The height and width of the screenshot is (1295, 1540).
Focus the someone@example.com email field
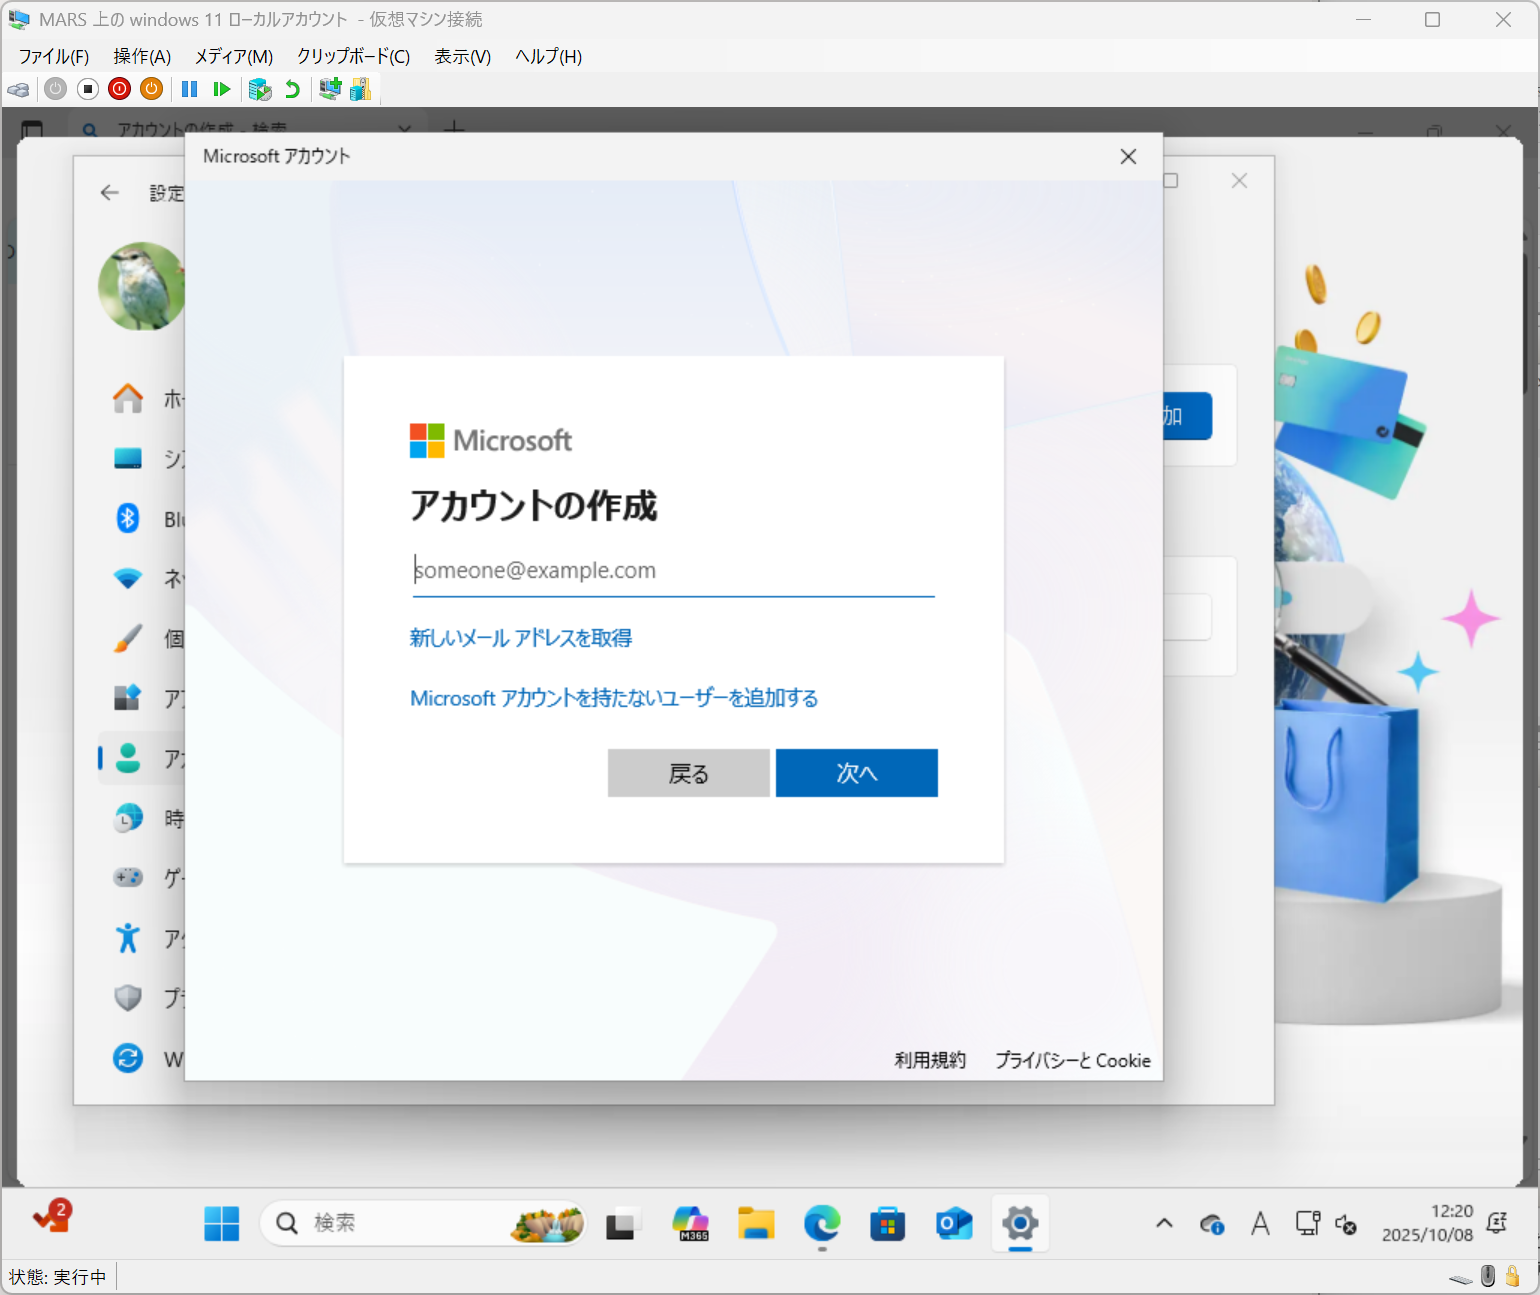coord(672,571)
